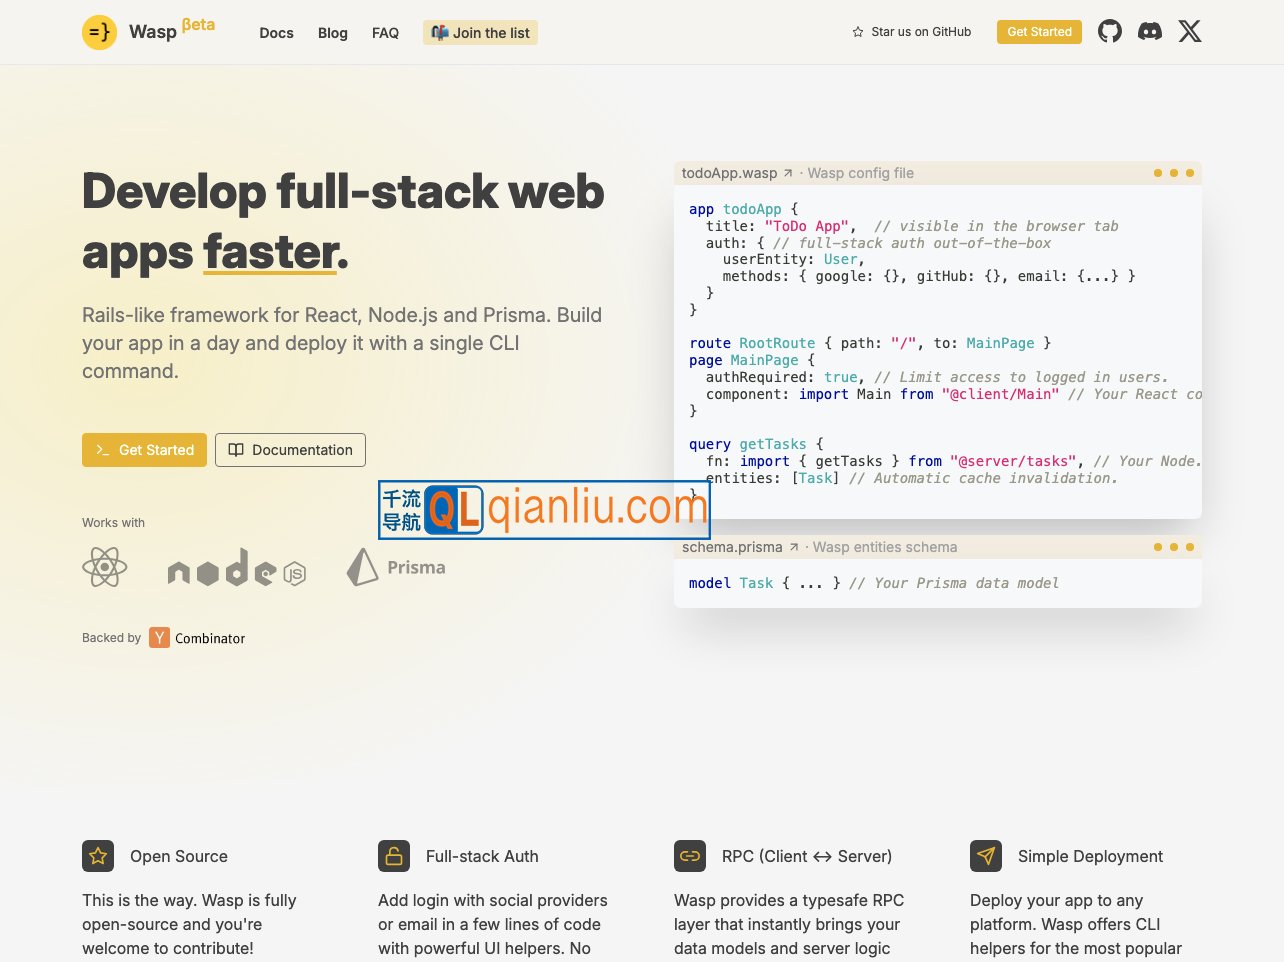Viewport: 1284px width, 962px height.
Task: Click the Join the list badge
Action: (x=481, y=33)
